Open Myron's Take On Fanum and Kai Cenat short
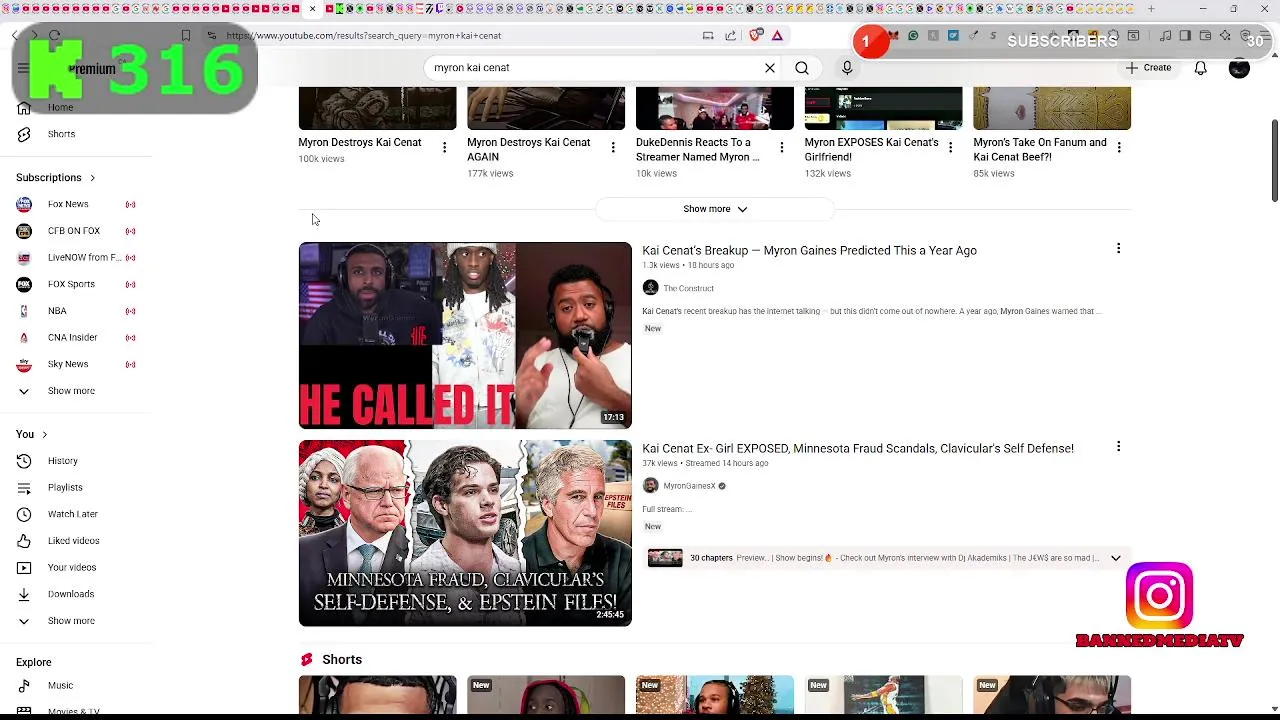This screenshot has width=1280, height=720. point(1040,150)
